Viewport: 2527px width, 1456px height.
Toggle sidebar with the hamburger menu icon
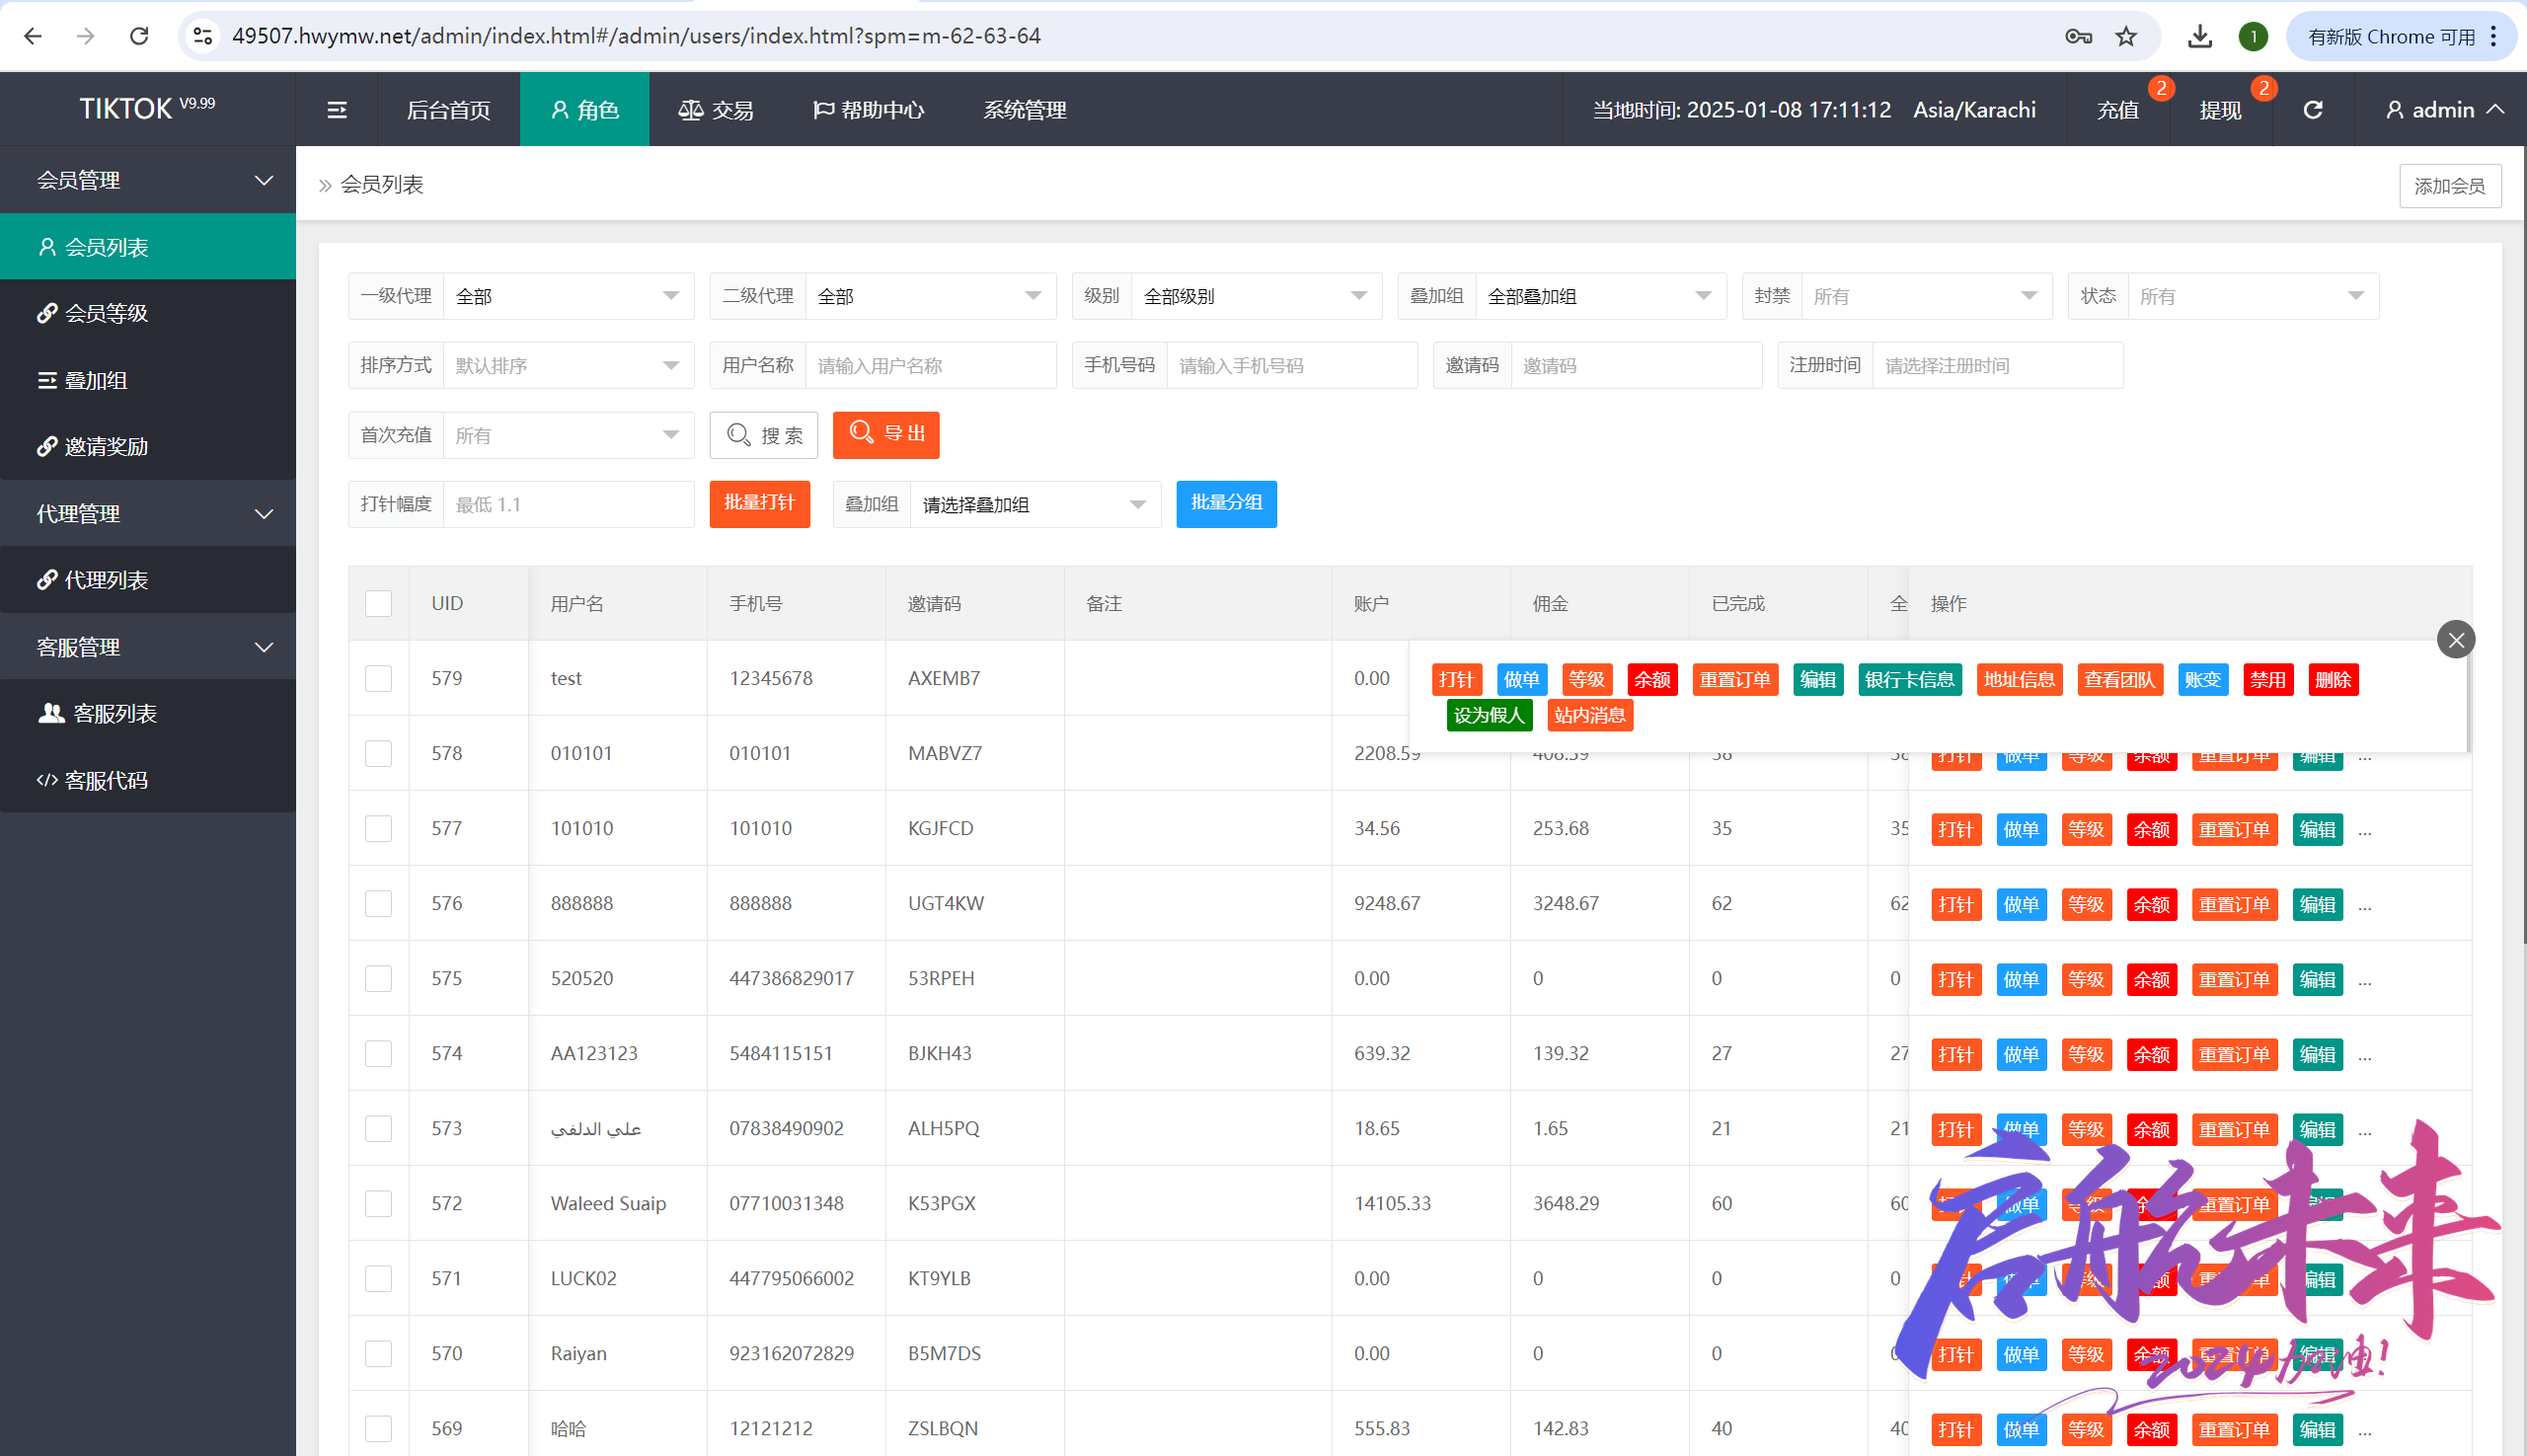point(337,110)
